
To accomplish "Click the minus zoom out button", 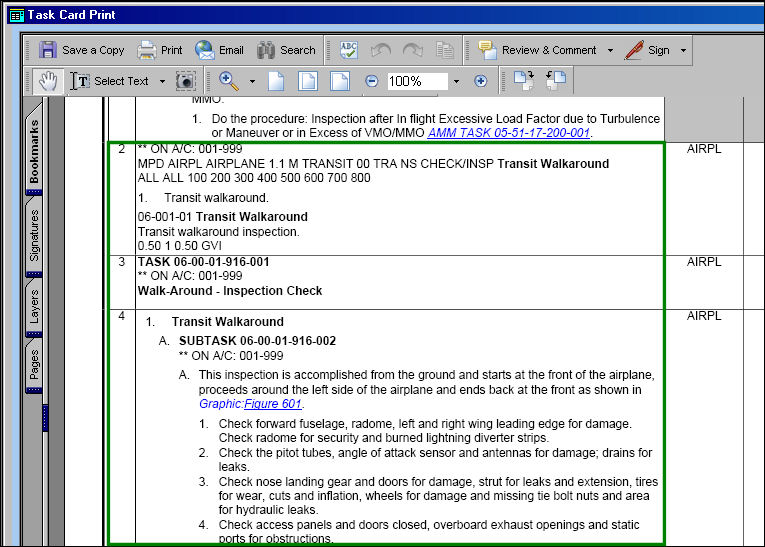I will click(x=371, y=81).
